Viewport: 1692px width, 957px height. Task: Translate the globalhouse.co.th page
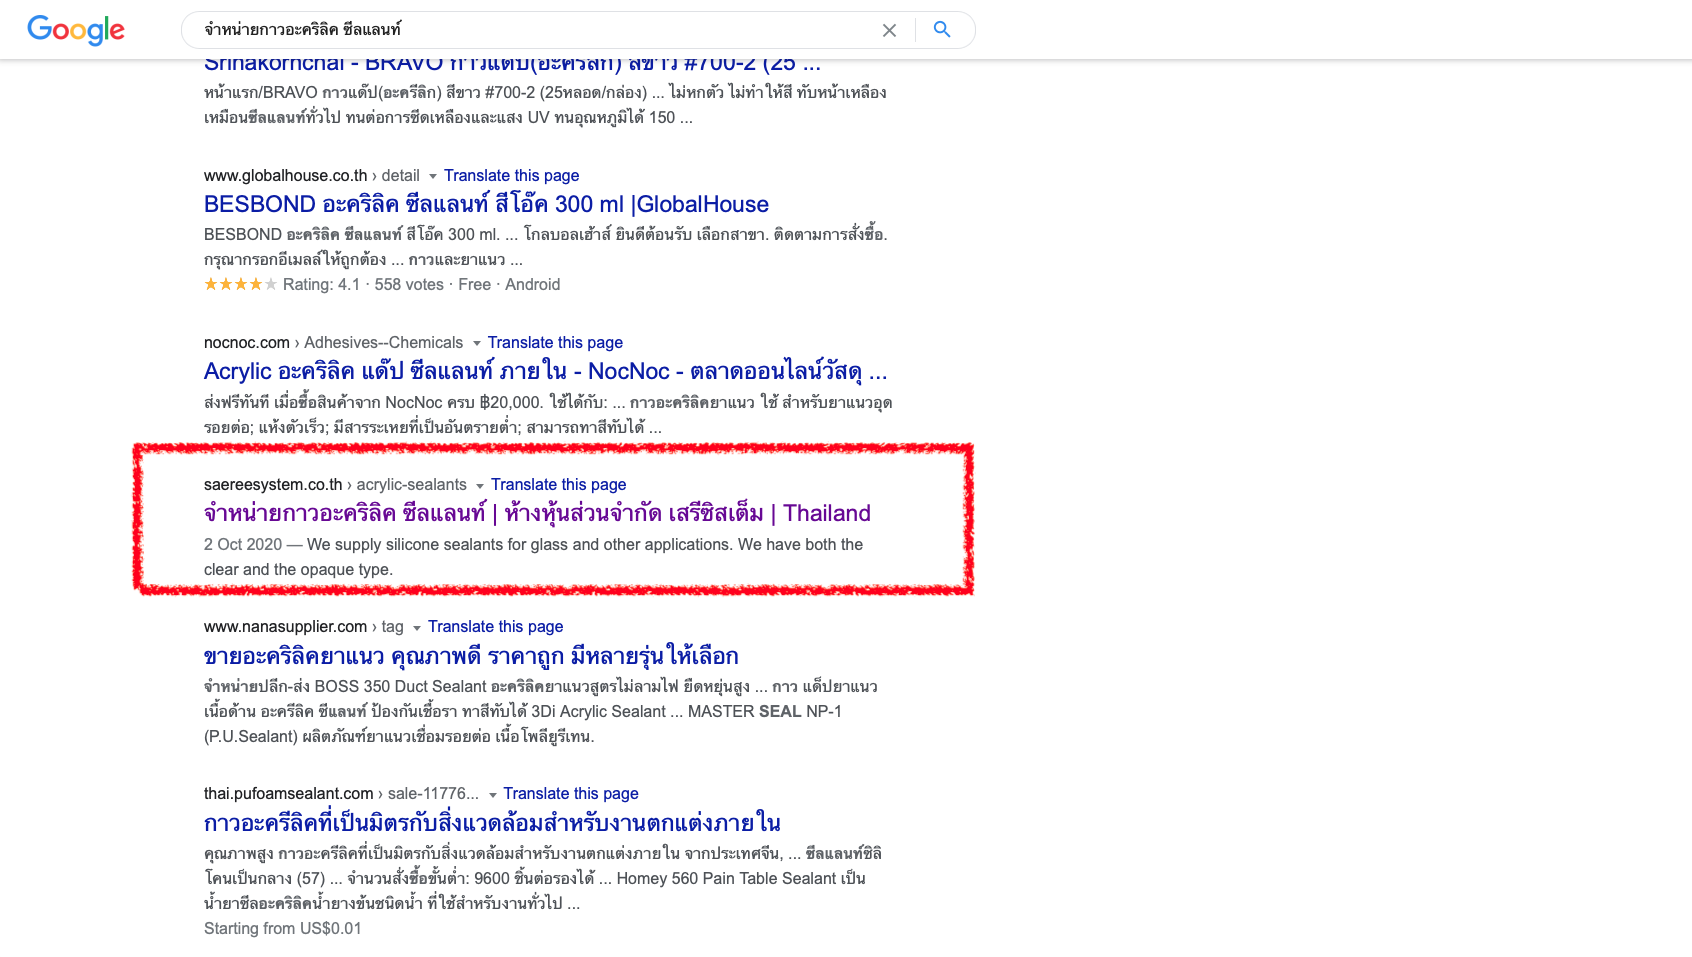coord(511,176)
